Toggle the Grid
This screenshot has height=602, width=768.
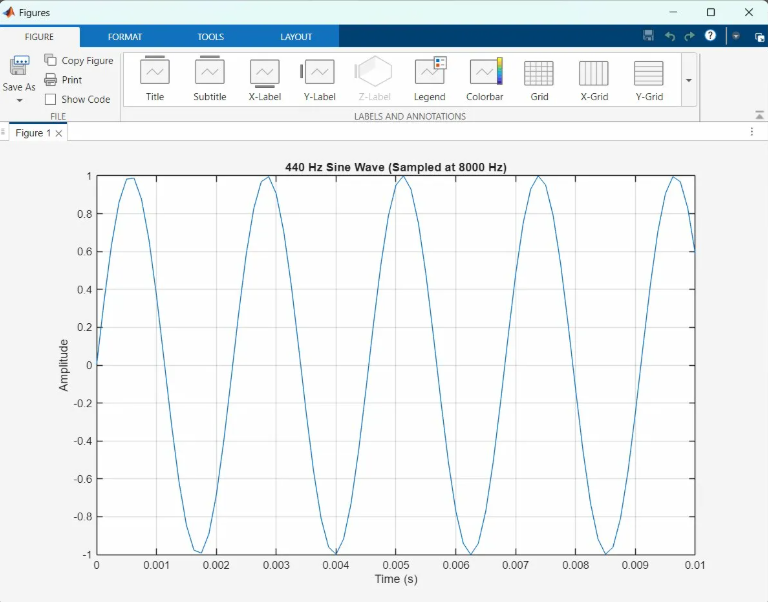click(539, 79)
